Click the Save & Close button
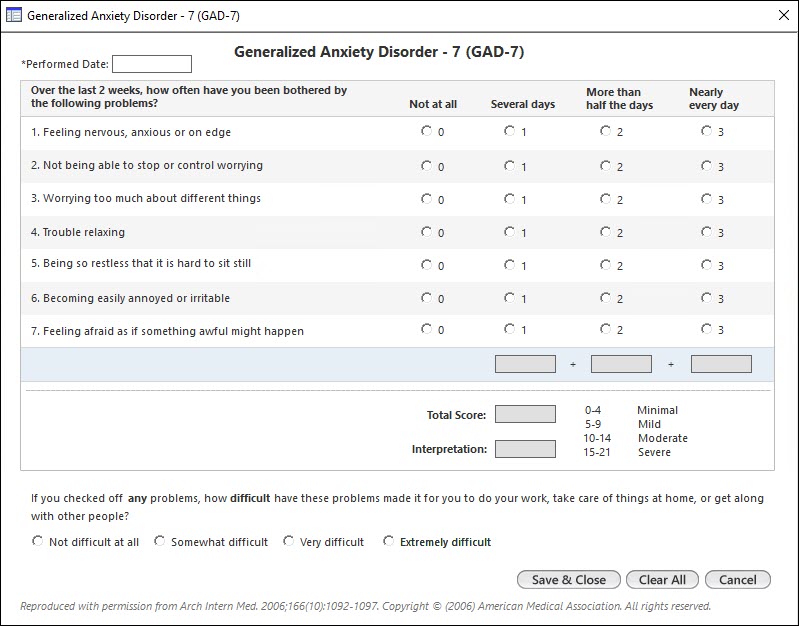 point(568,580)
